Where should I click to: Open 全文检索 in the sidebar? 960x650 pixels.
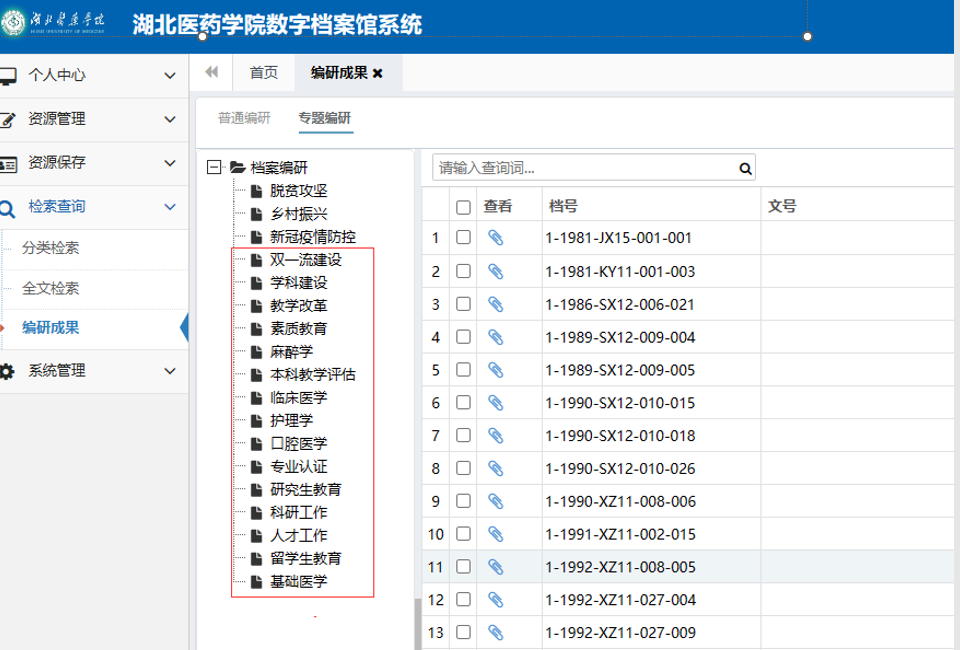[x=51, y=289]
